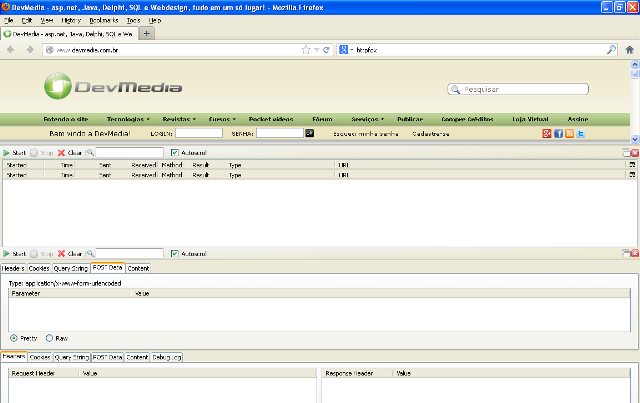Click the magnifier icon in Firefox search box
Screen dimensions: 640x403
[611, 50]
